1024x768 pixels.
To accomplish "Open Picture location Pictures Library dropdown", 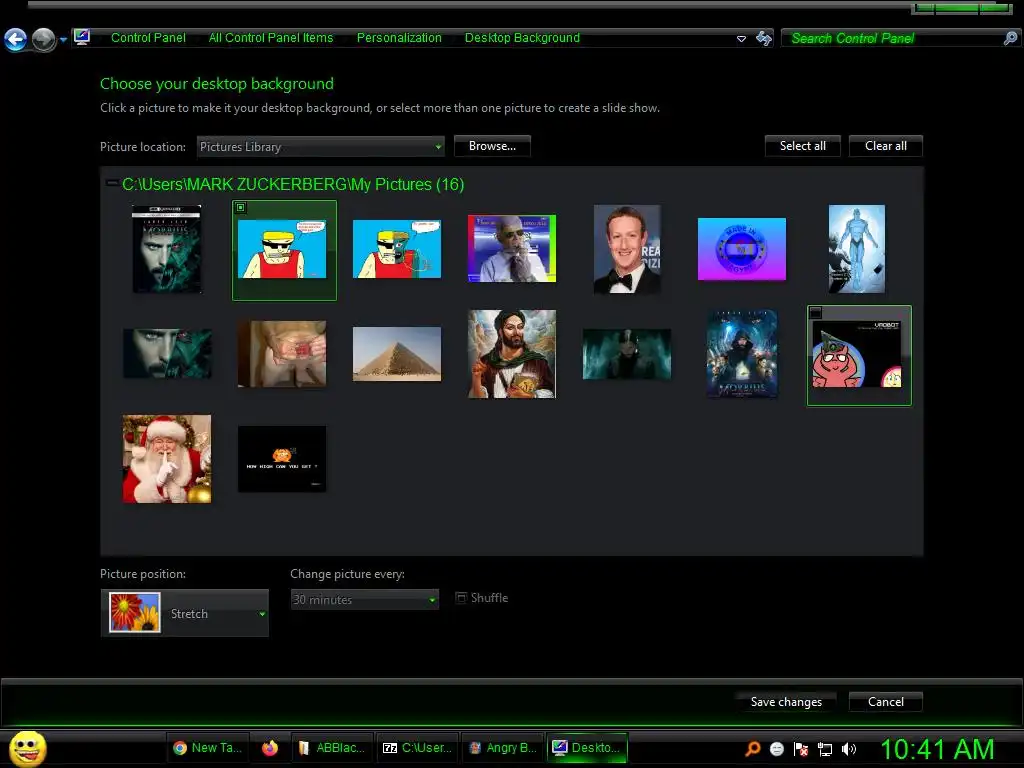I will [321, 147].
